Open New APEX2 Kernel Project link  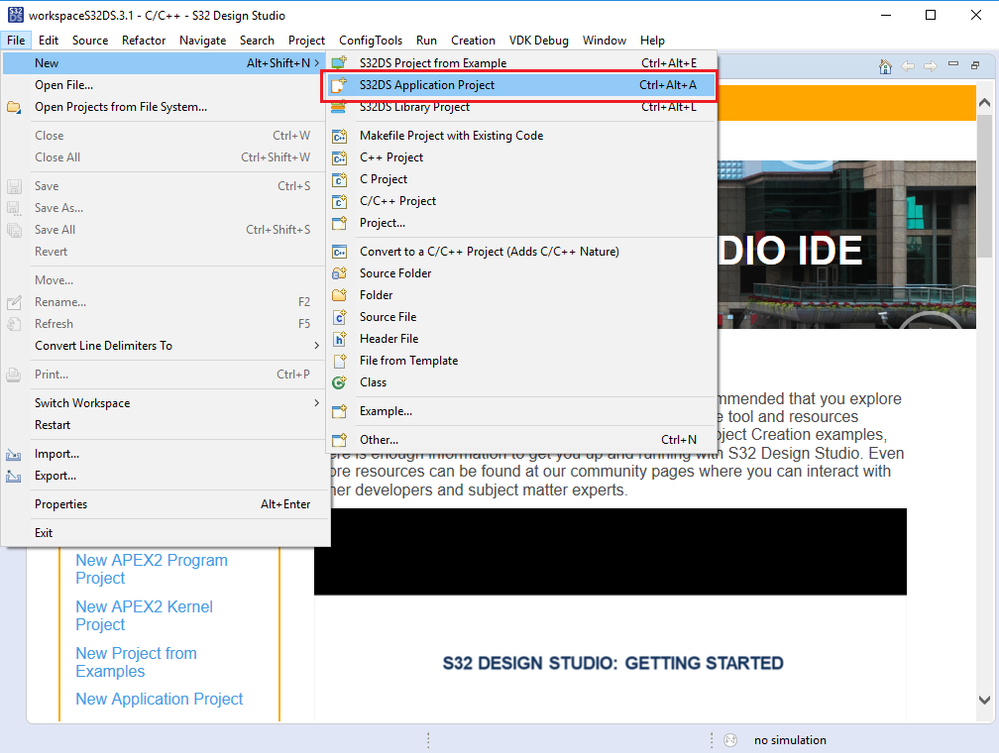[144, 615]
